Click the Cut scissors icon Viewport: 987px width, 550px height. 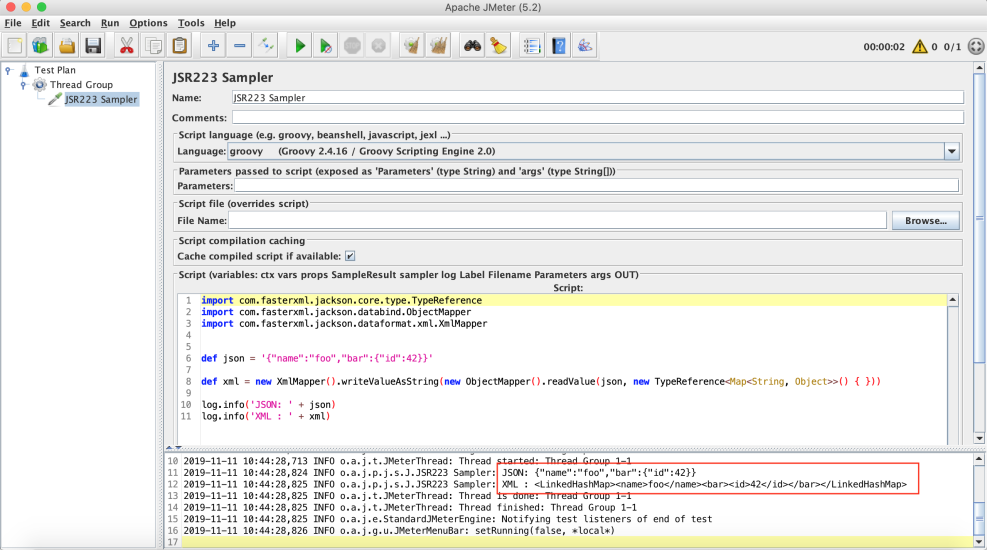[127, 45]
